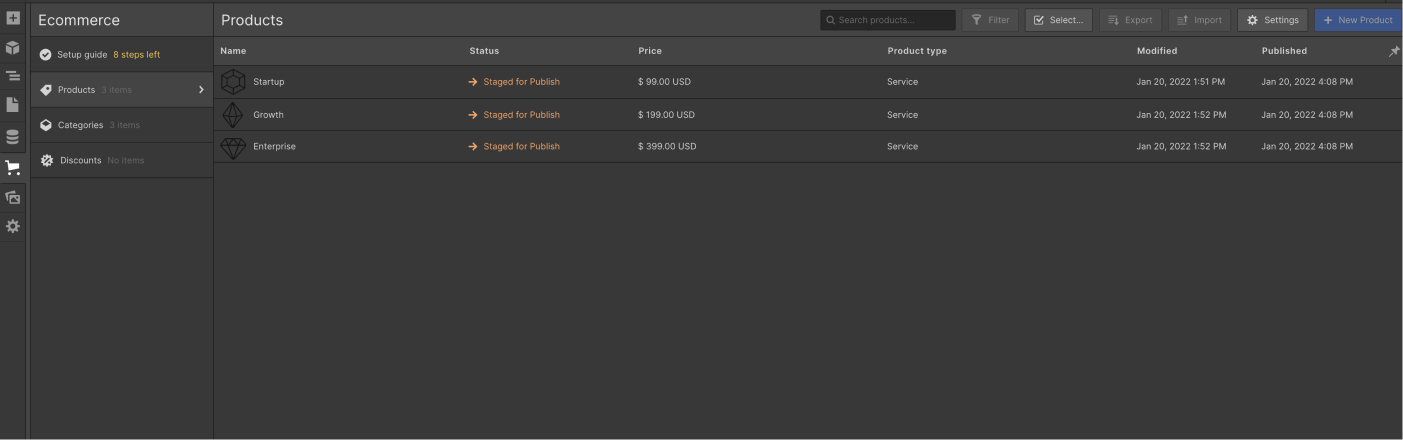1403x440 pixels.
Task: Open the Add elements panel icon
Action: pyautogui.click(x=13, y=18)
